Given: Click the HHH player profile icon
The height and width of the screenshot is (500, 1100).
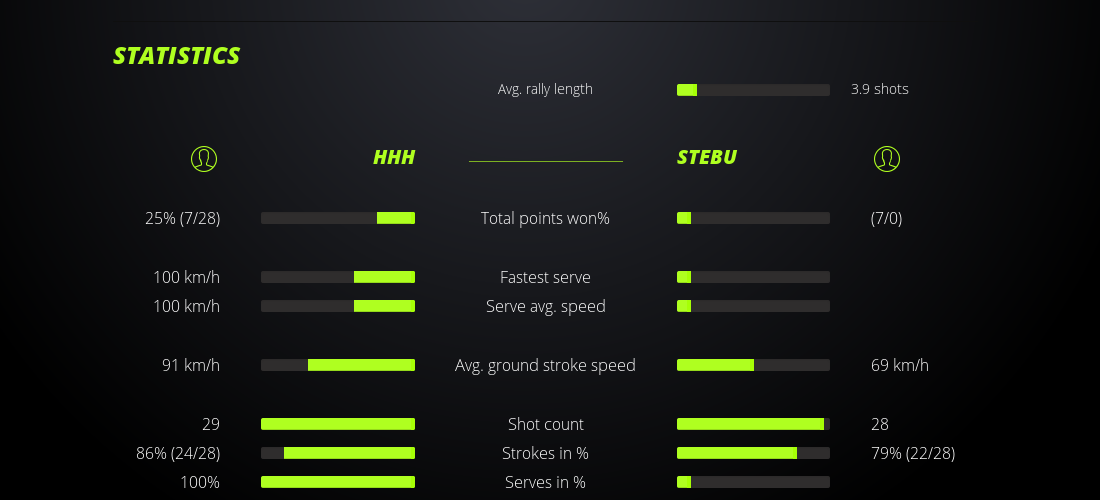Looking at the screenshot, I should (204, 159).
